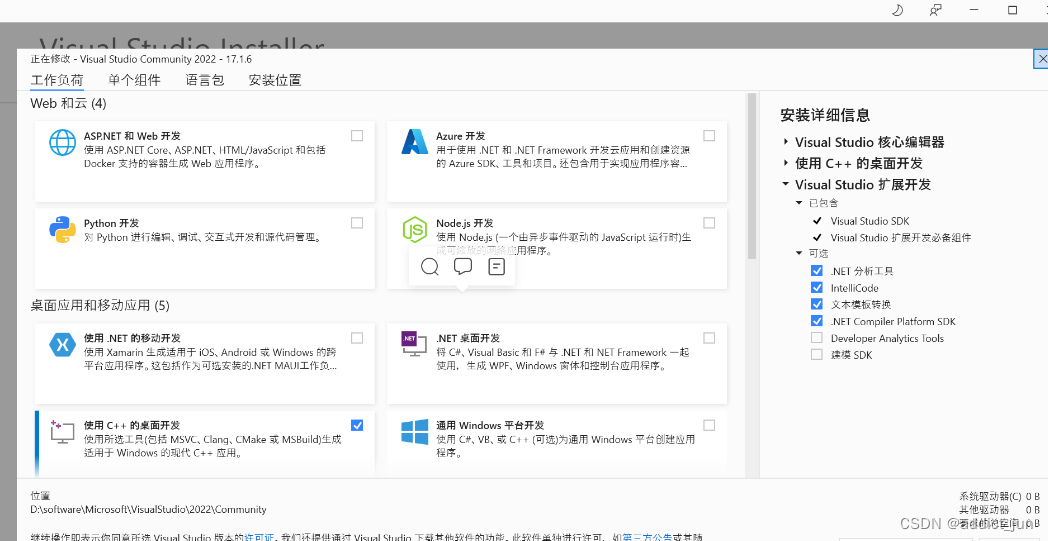Click the .NET desktop development icon
The height and width of the screenshot is (541, 1048).
[x=414, y=344]
